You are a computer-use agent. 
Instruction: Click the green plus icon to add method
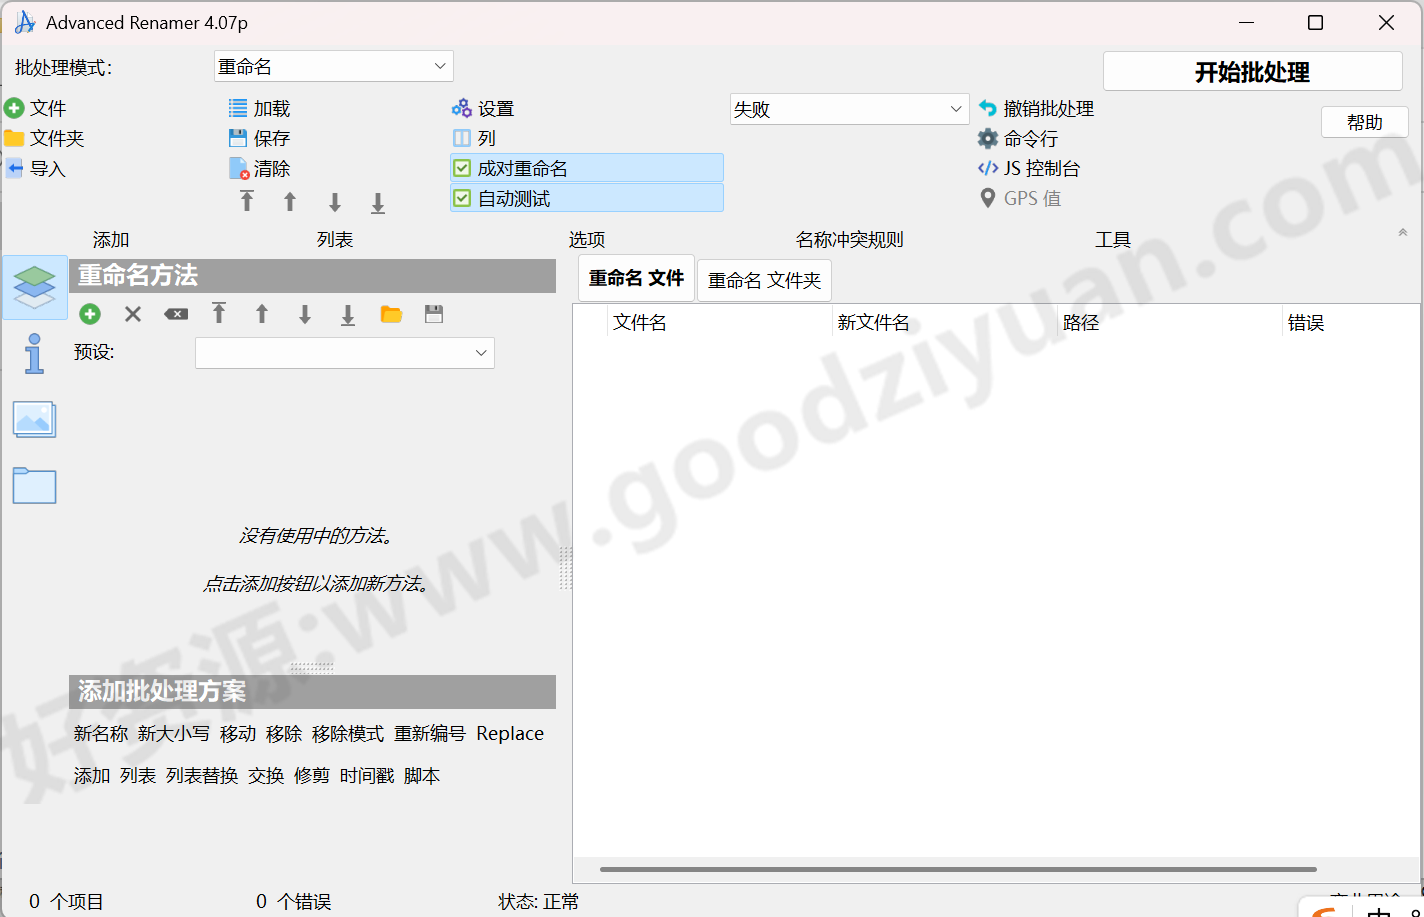point(89,314)
